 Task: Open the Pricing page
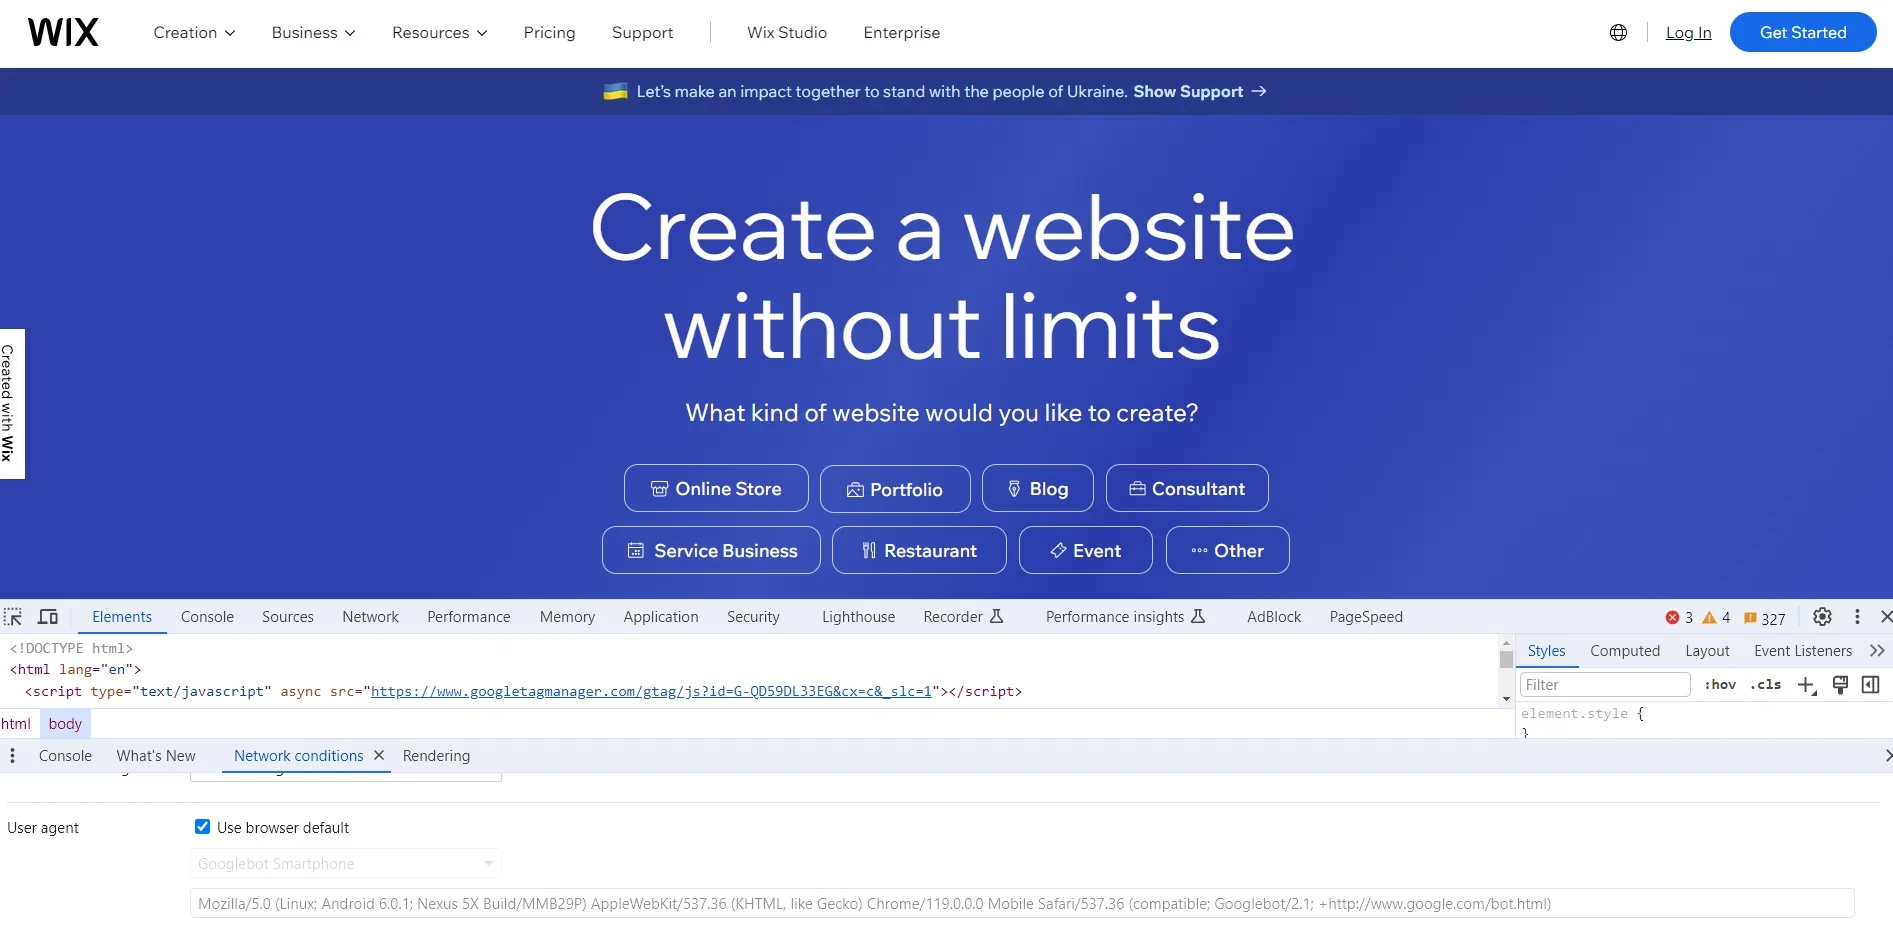(549, 33)
